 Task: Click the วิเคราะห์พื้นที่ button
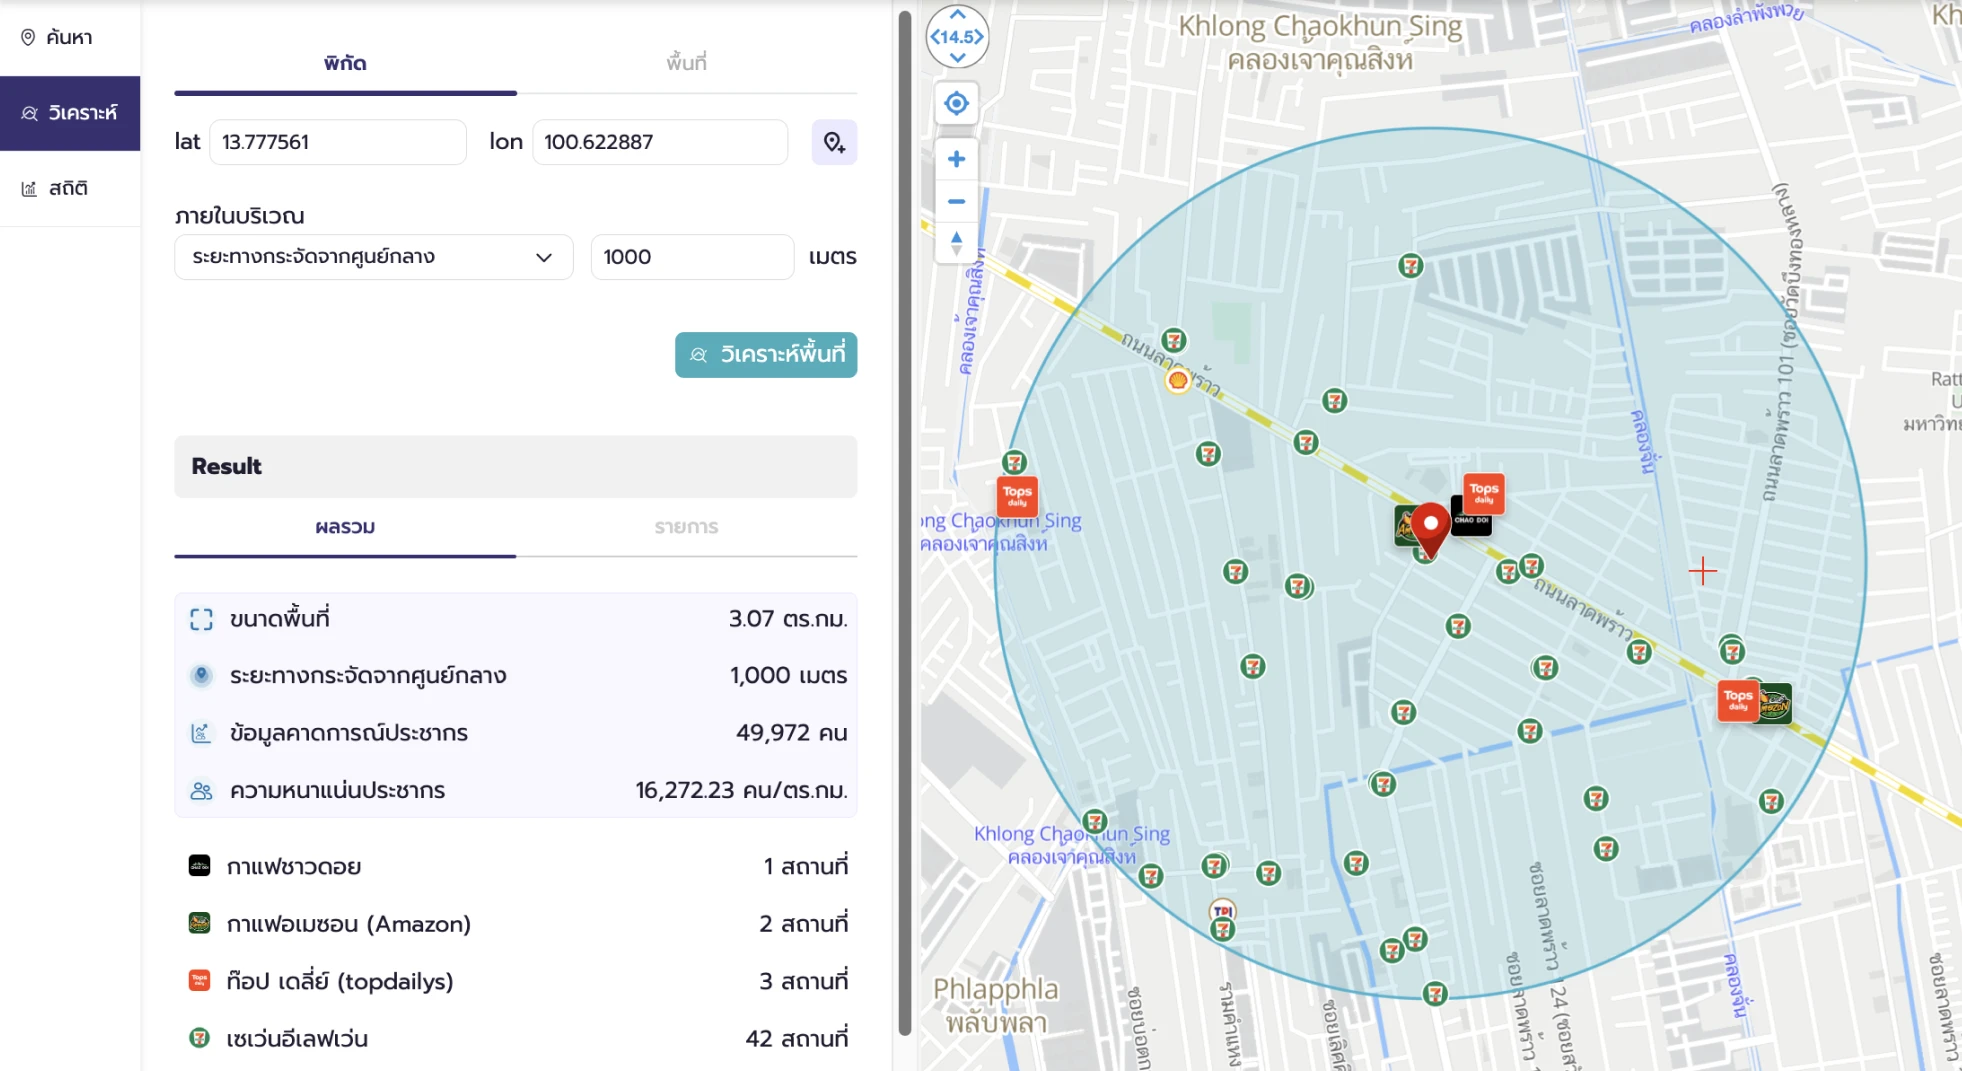tap(766, 355)
